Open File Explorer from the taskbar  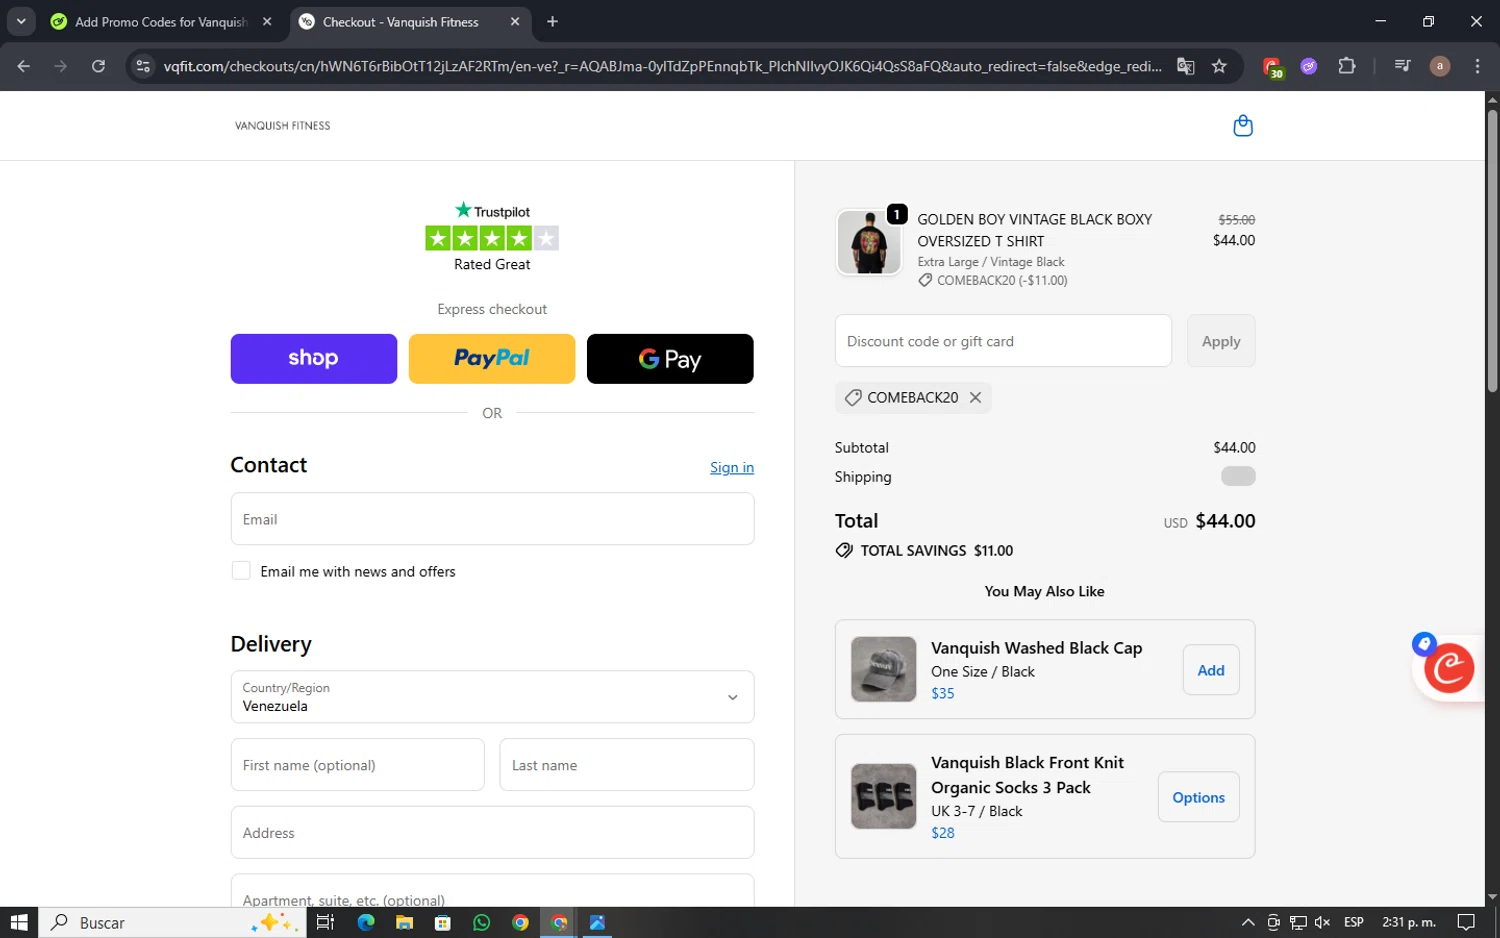tap(404, 922)
